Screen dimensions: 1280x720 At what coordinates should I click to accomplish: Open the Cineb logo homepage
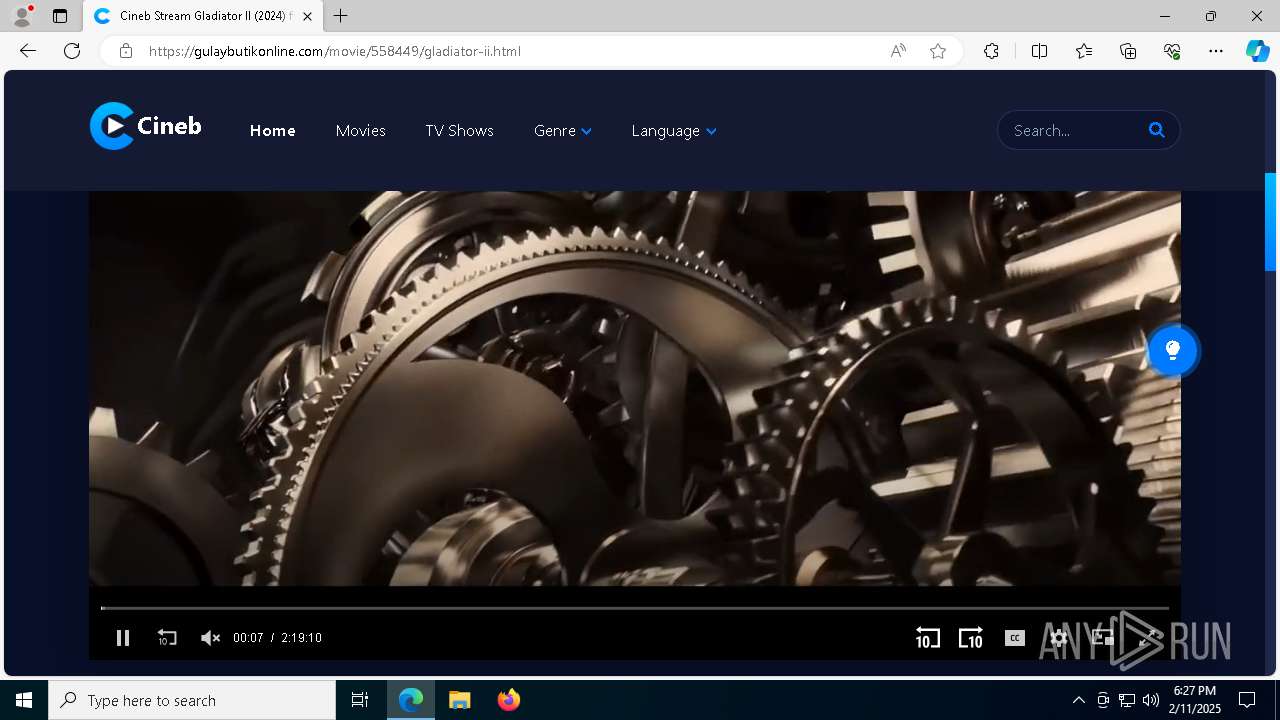146,126
